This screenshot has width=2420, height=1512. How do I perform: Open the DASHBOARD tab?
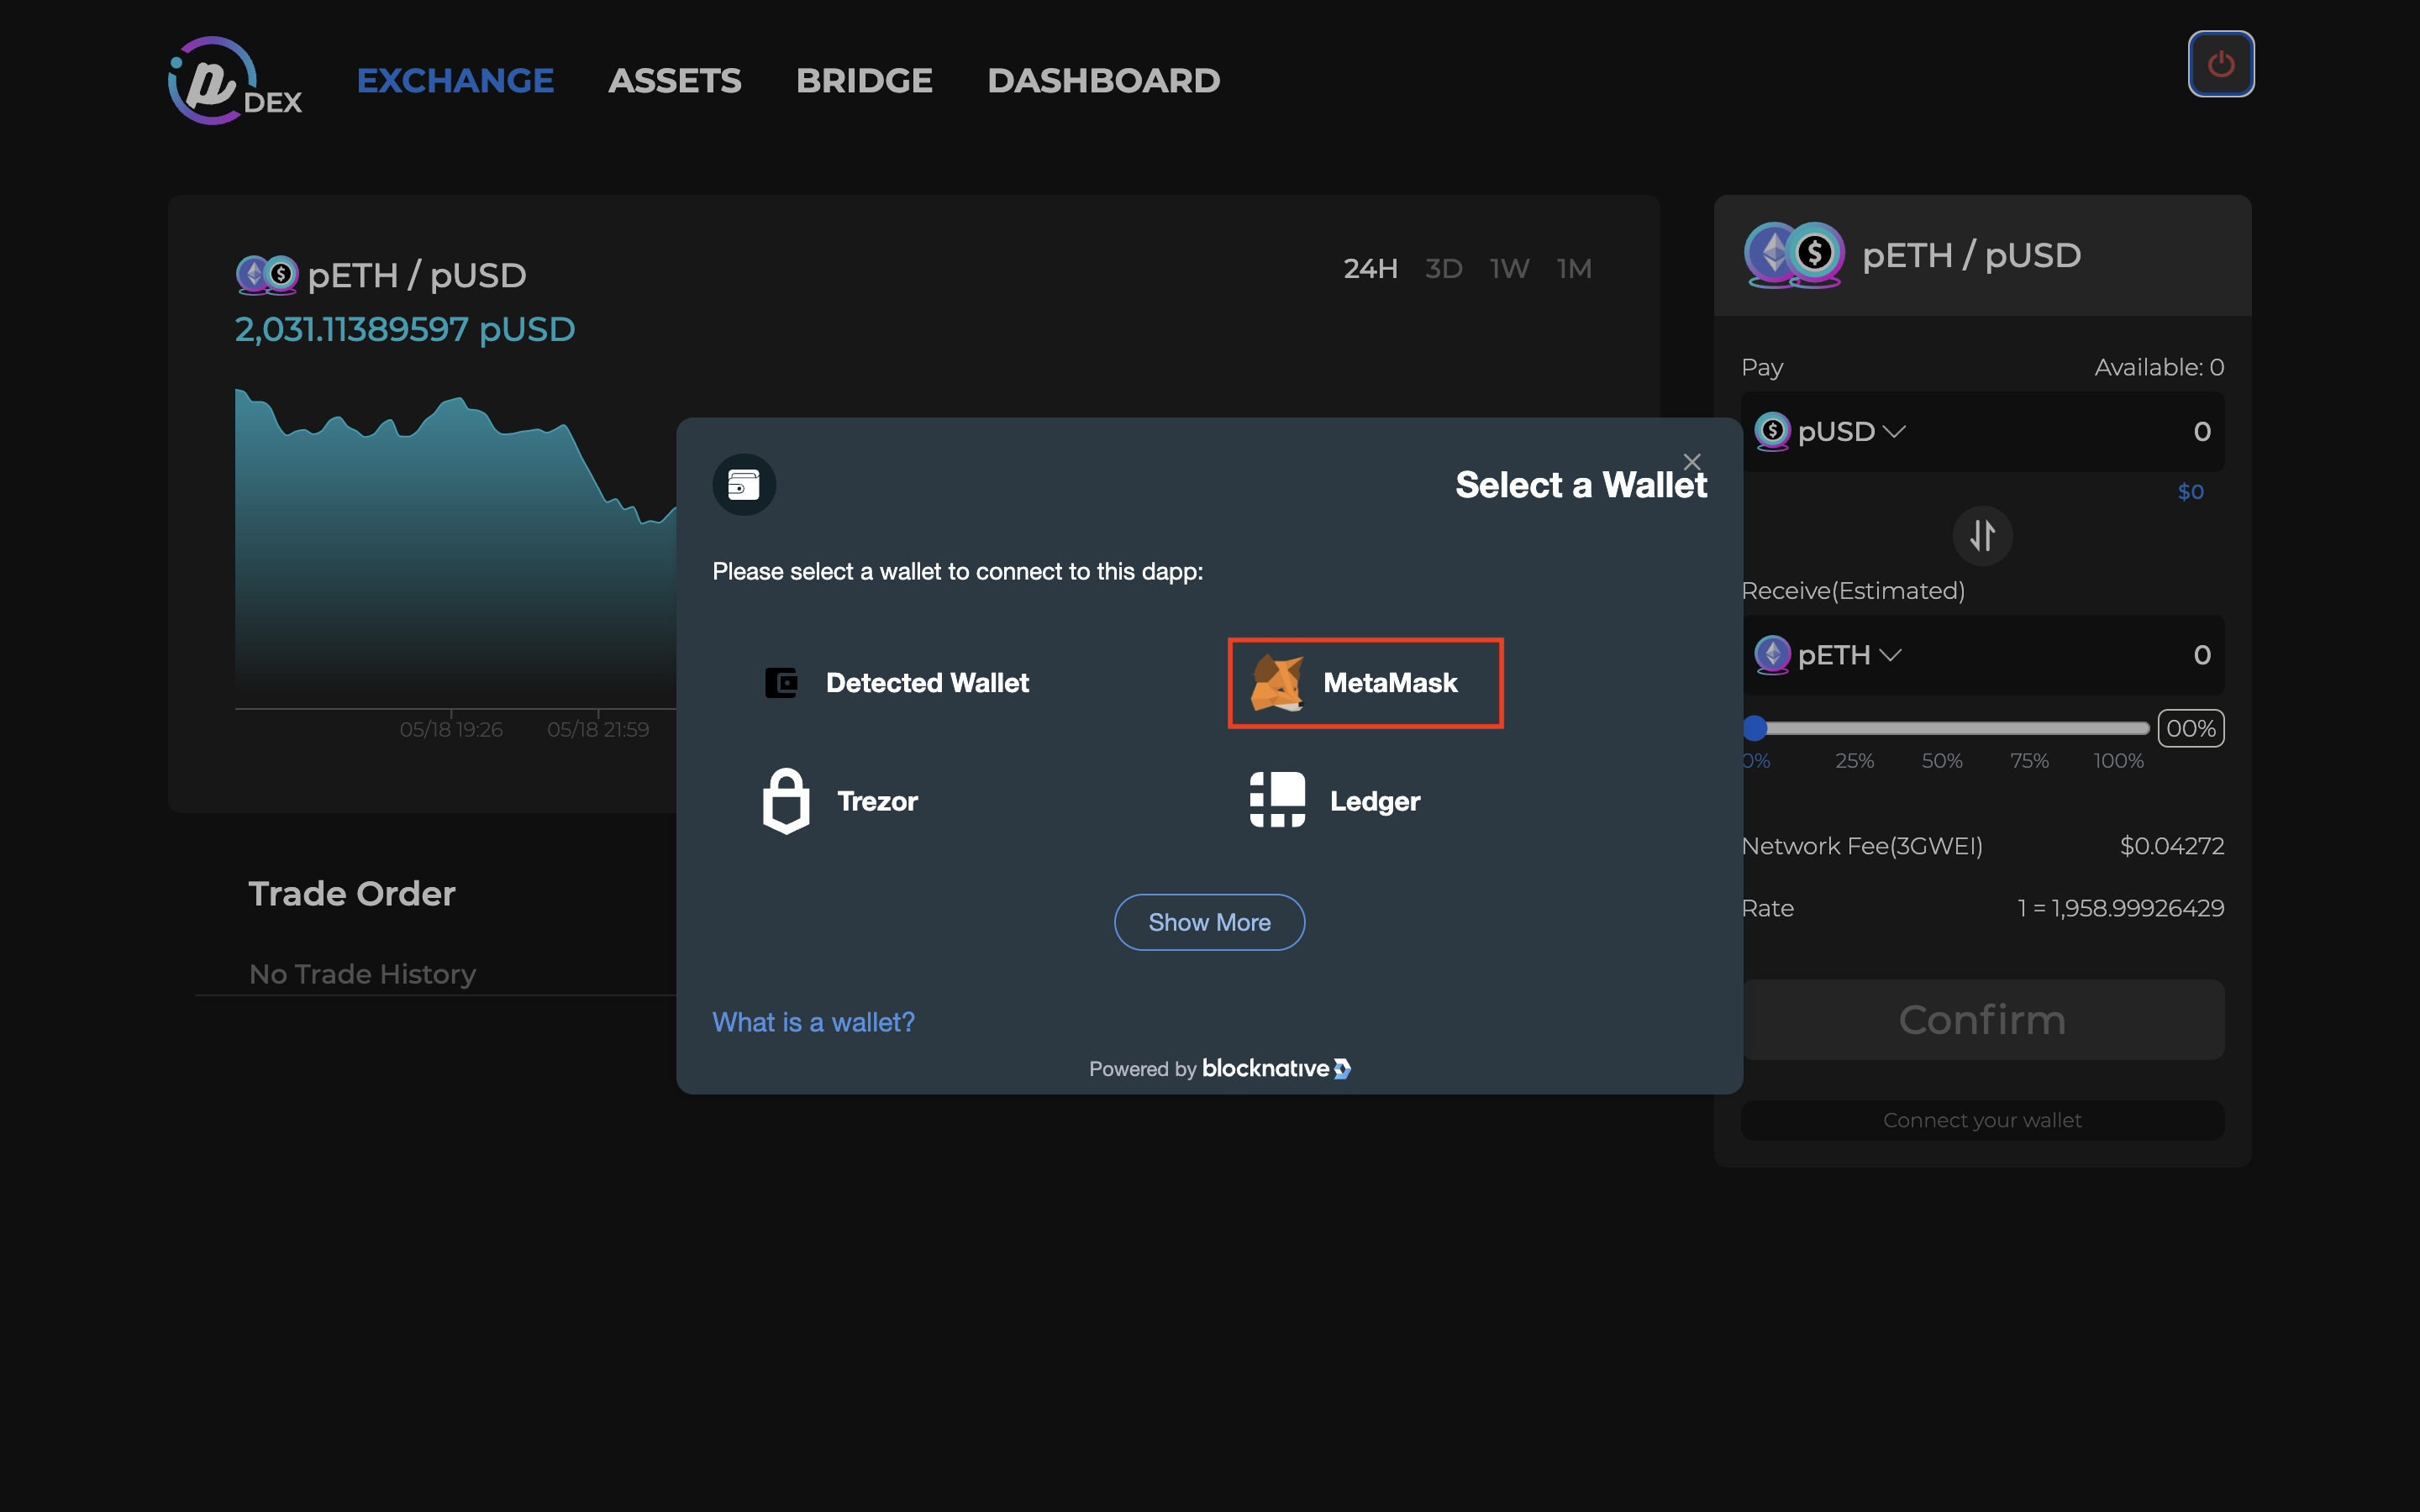[x=1104, y=80]
